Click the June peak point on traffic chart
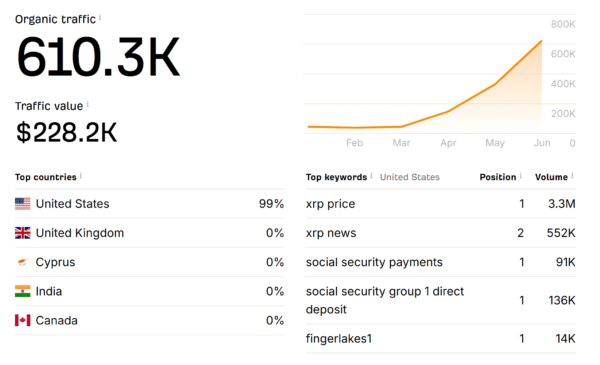The width and height of the screenshot is (600, 365). [x=541, y=41]
